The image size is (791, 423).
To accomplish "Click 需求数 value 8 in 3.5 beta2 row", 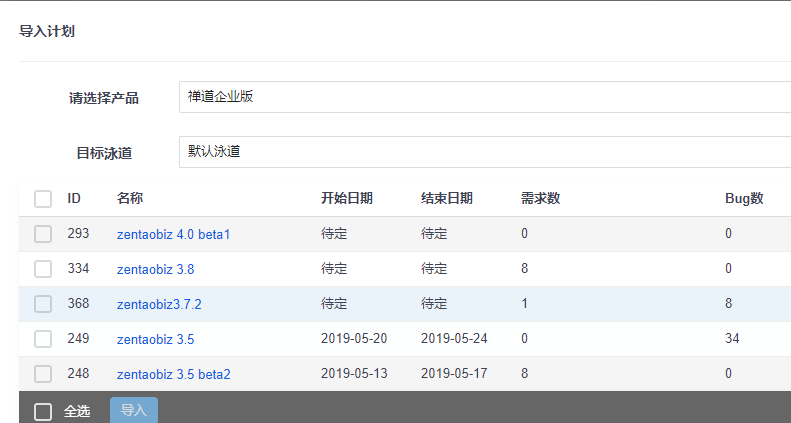I will click(x=525, y=374).
